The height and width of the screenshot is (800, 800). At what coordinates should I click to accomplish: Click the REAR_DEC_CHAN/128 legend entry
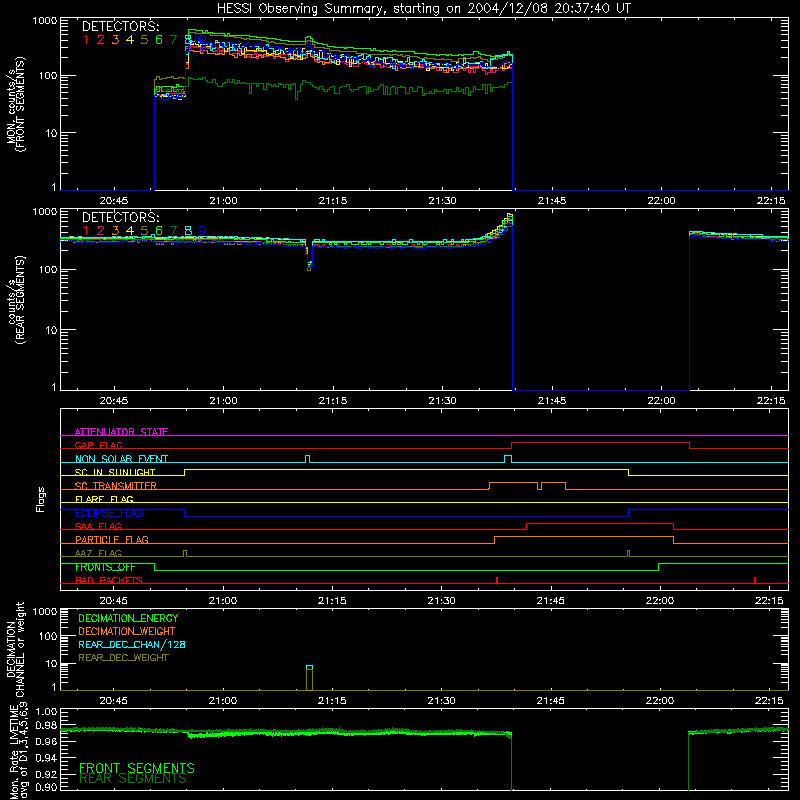132,644
